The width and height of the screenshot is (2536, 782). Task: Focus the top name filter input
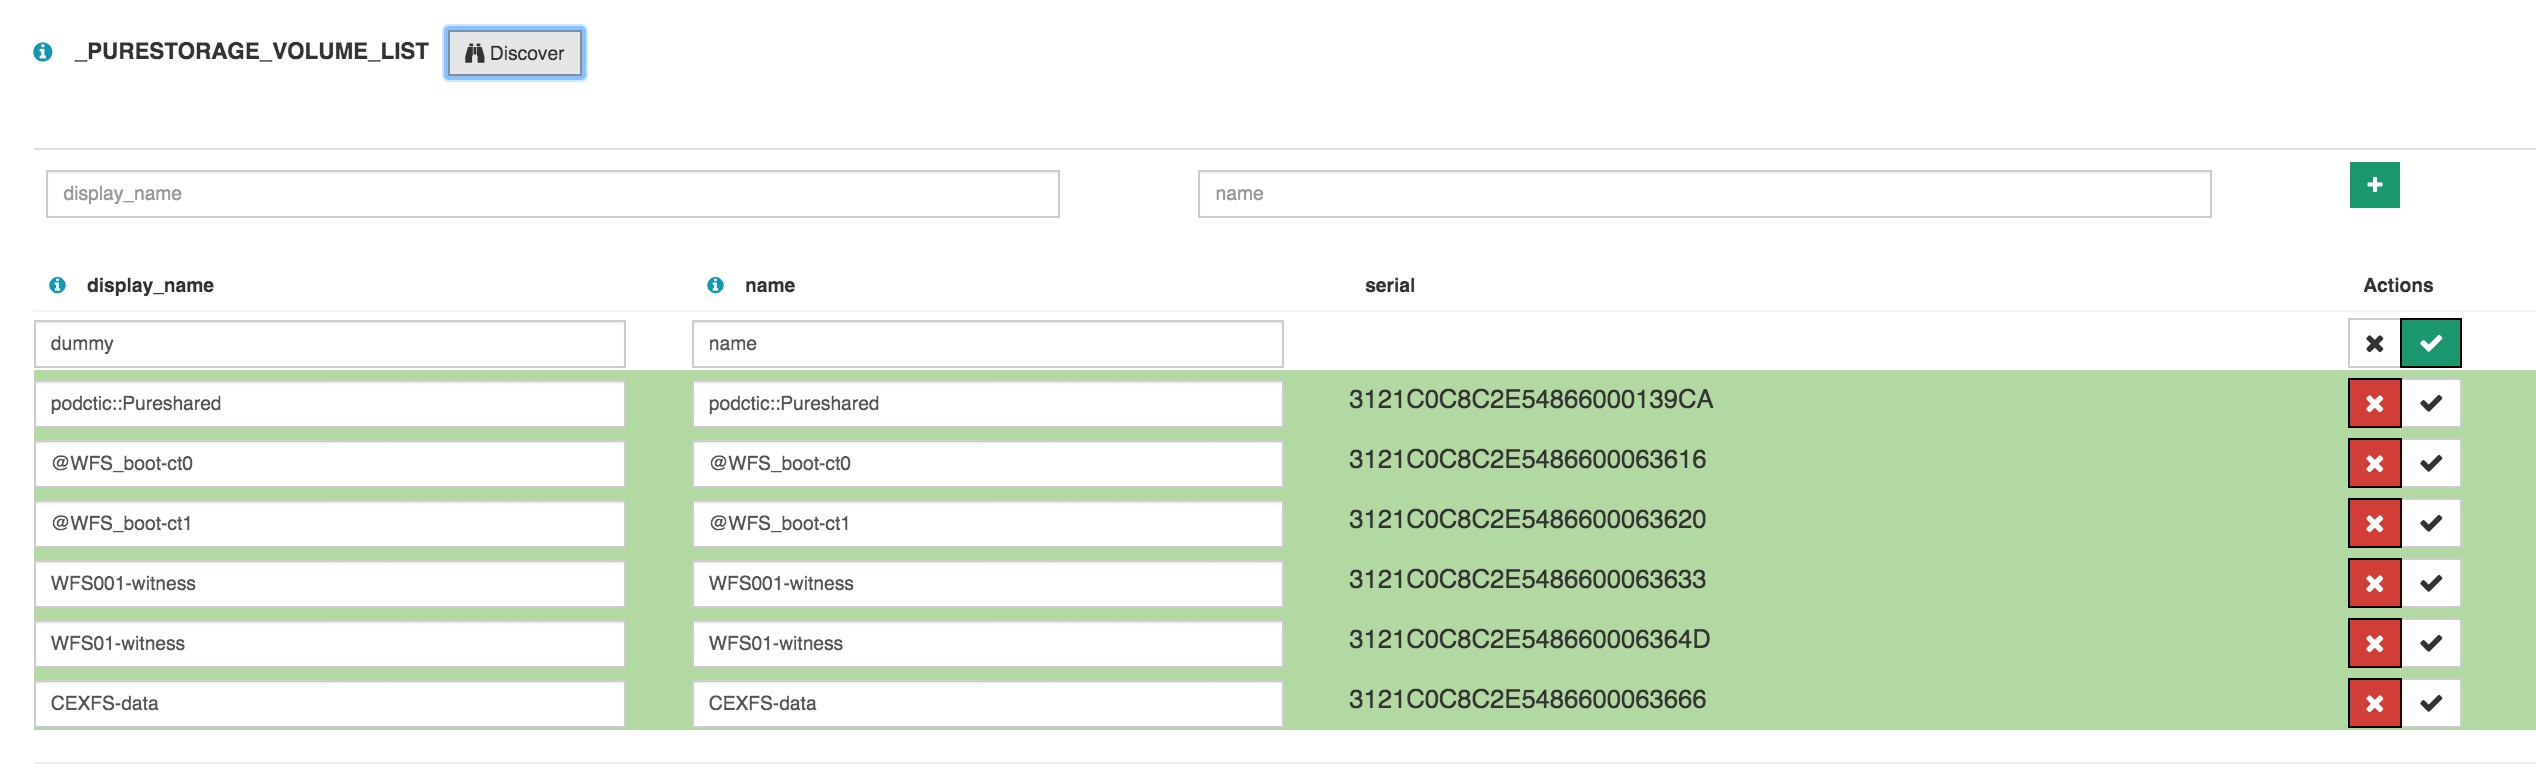pyautogui.click(x=1705, y=194)
